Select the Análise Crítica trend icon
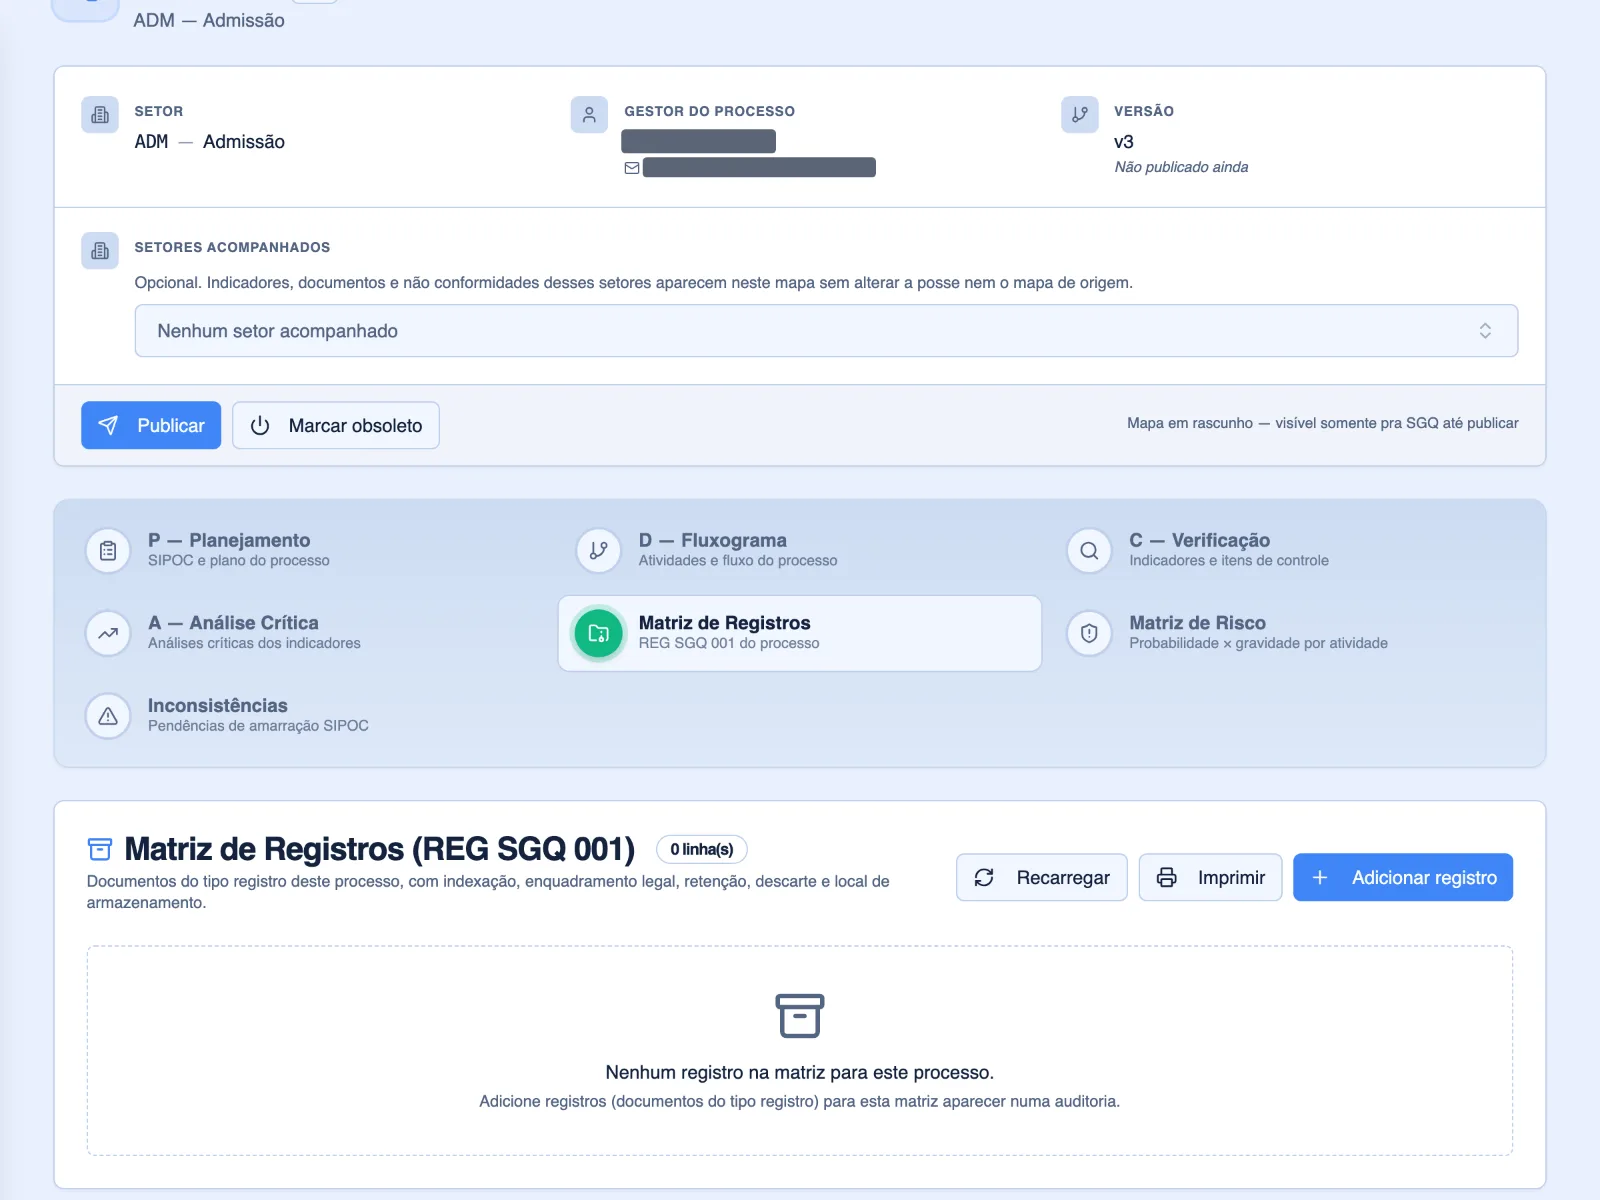Screen dimensions: 1600x1200 click(x=108, y=633)
